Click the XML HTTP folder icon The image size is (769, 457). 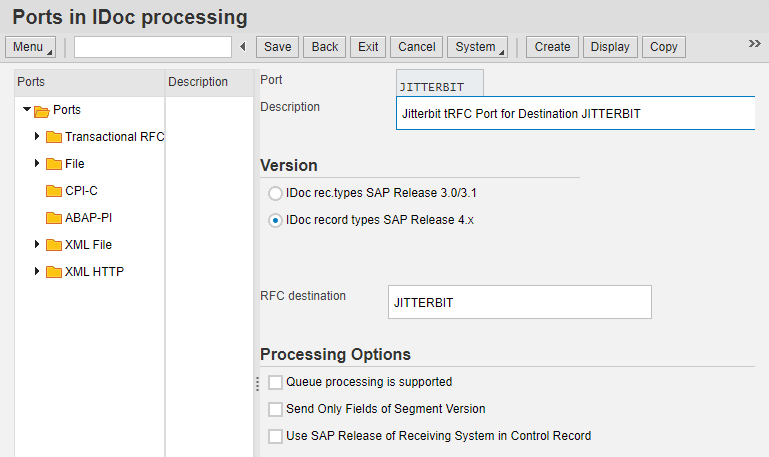(x=54, y=272)
